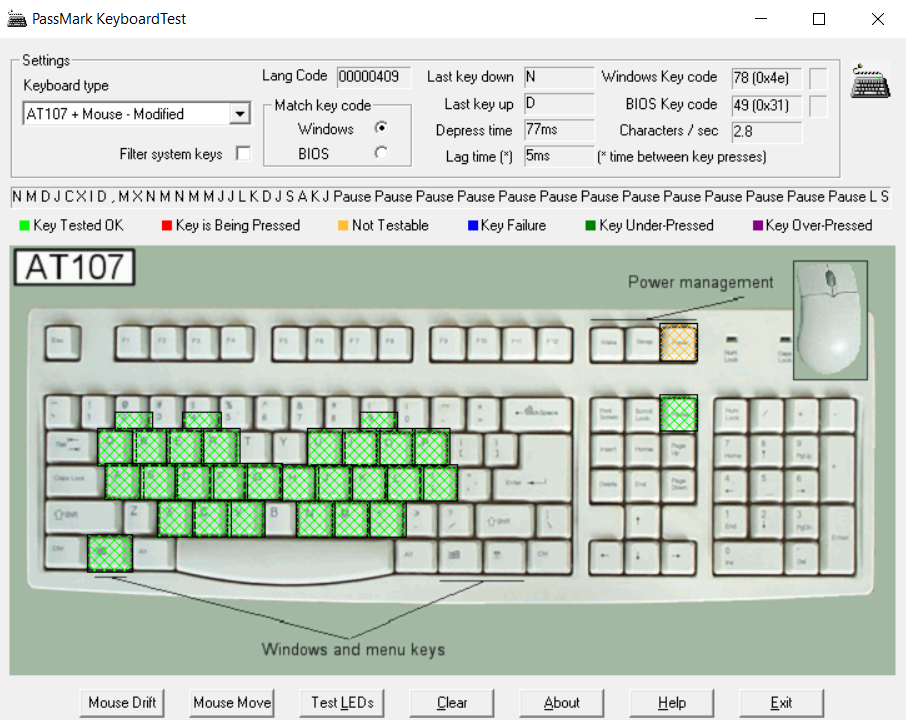The width and height of the screenshot is (906, 720).
Task: Click the Last key down field
Action: [x=559, y=77]
